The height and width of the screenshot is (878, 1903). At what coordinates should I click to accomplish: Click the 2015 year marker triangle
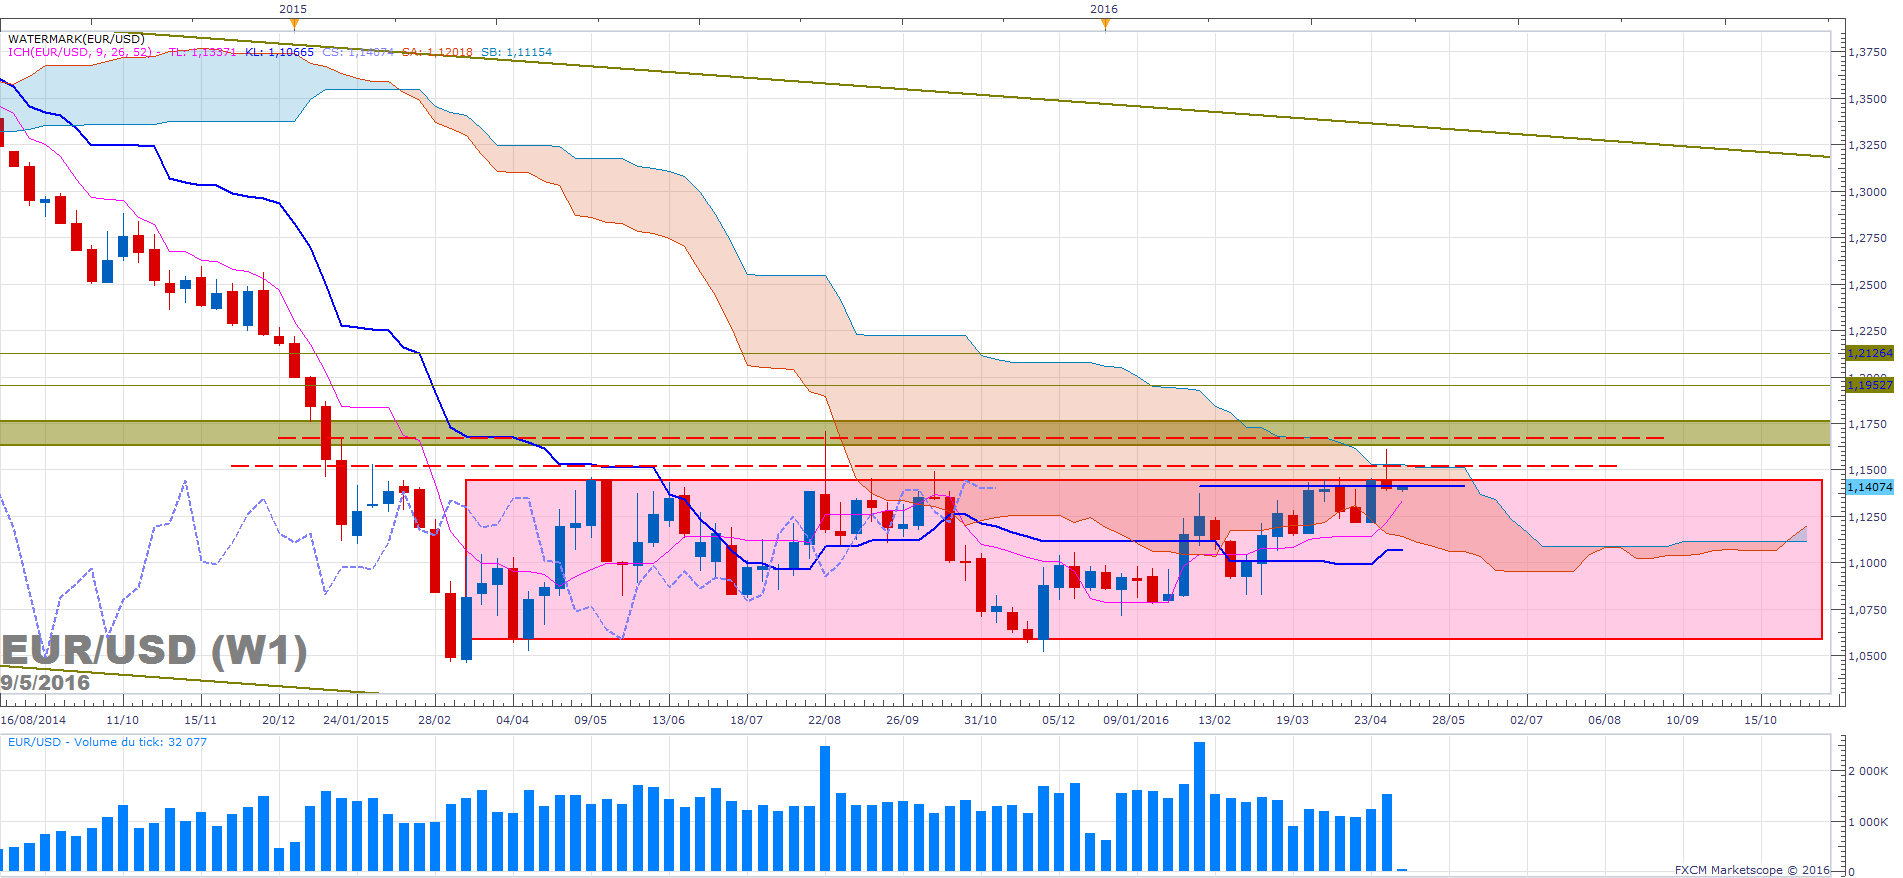pos(294,24)
